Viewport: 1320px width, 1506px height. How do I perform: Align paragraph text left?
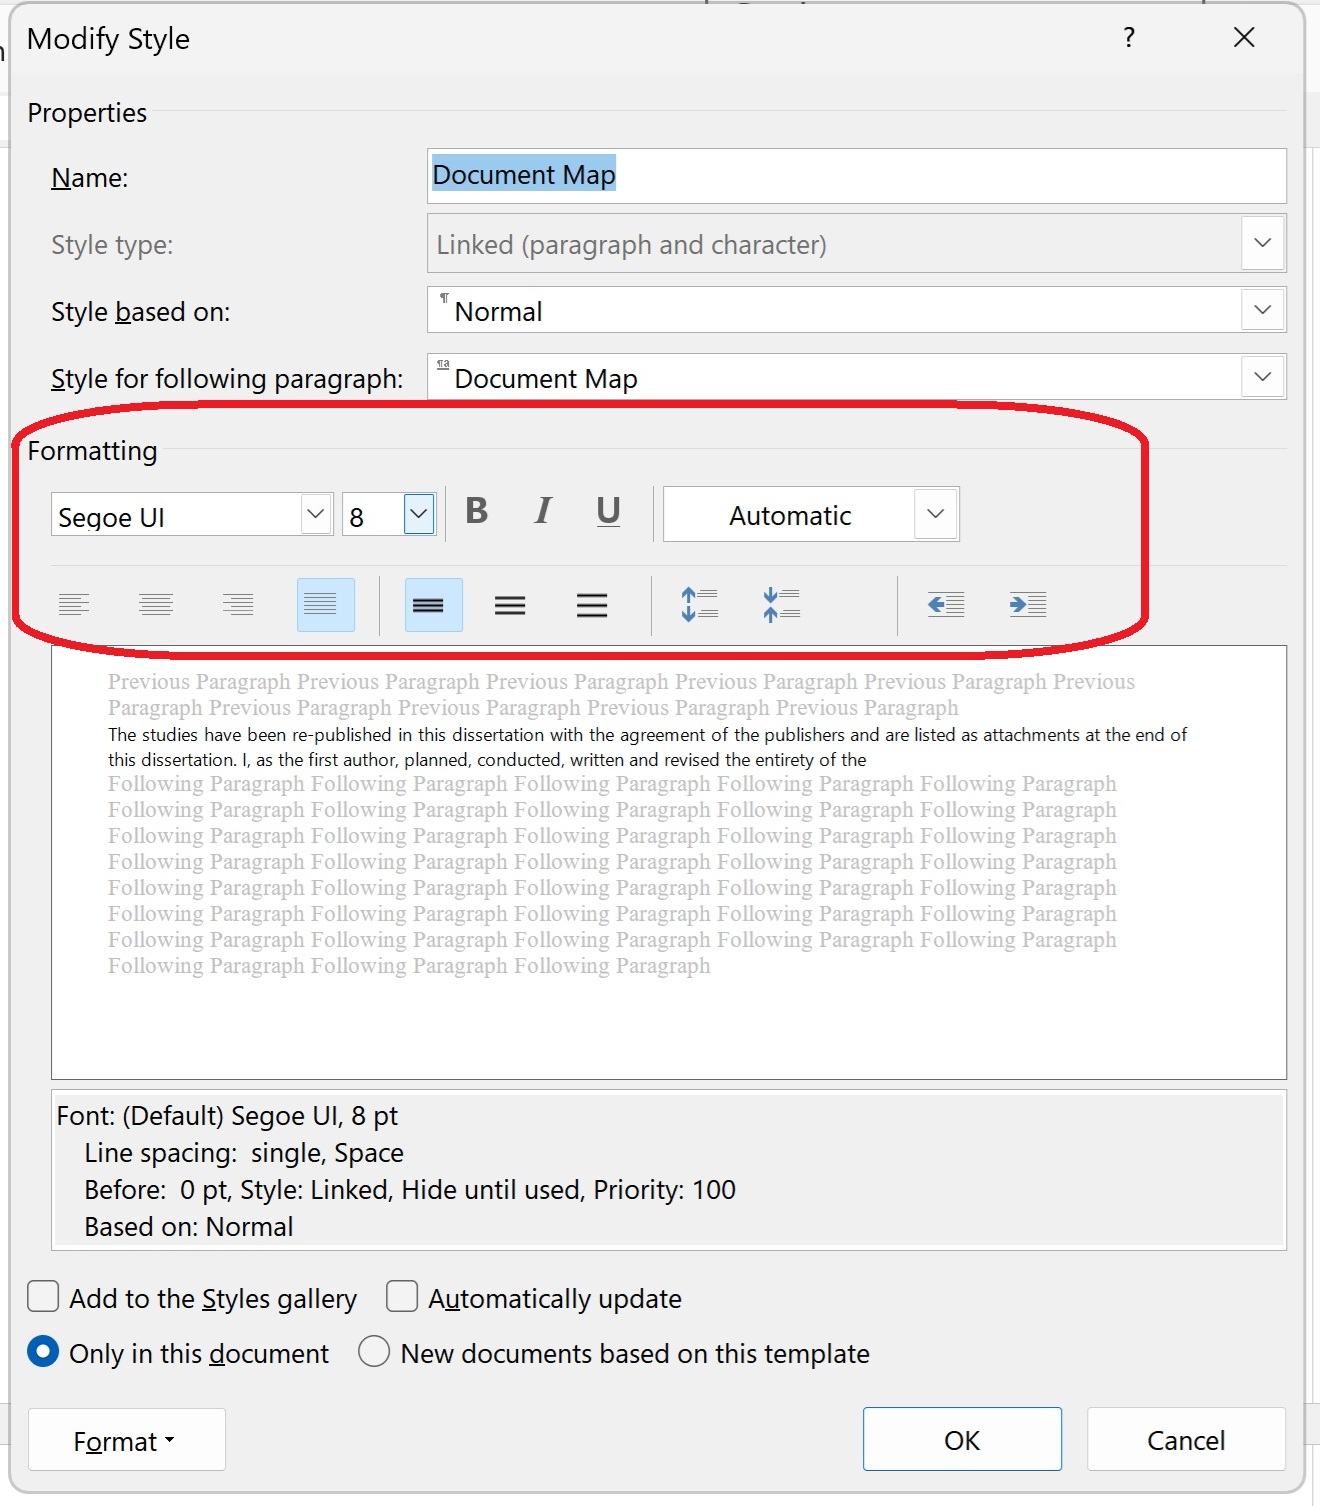74,605
